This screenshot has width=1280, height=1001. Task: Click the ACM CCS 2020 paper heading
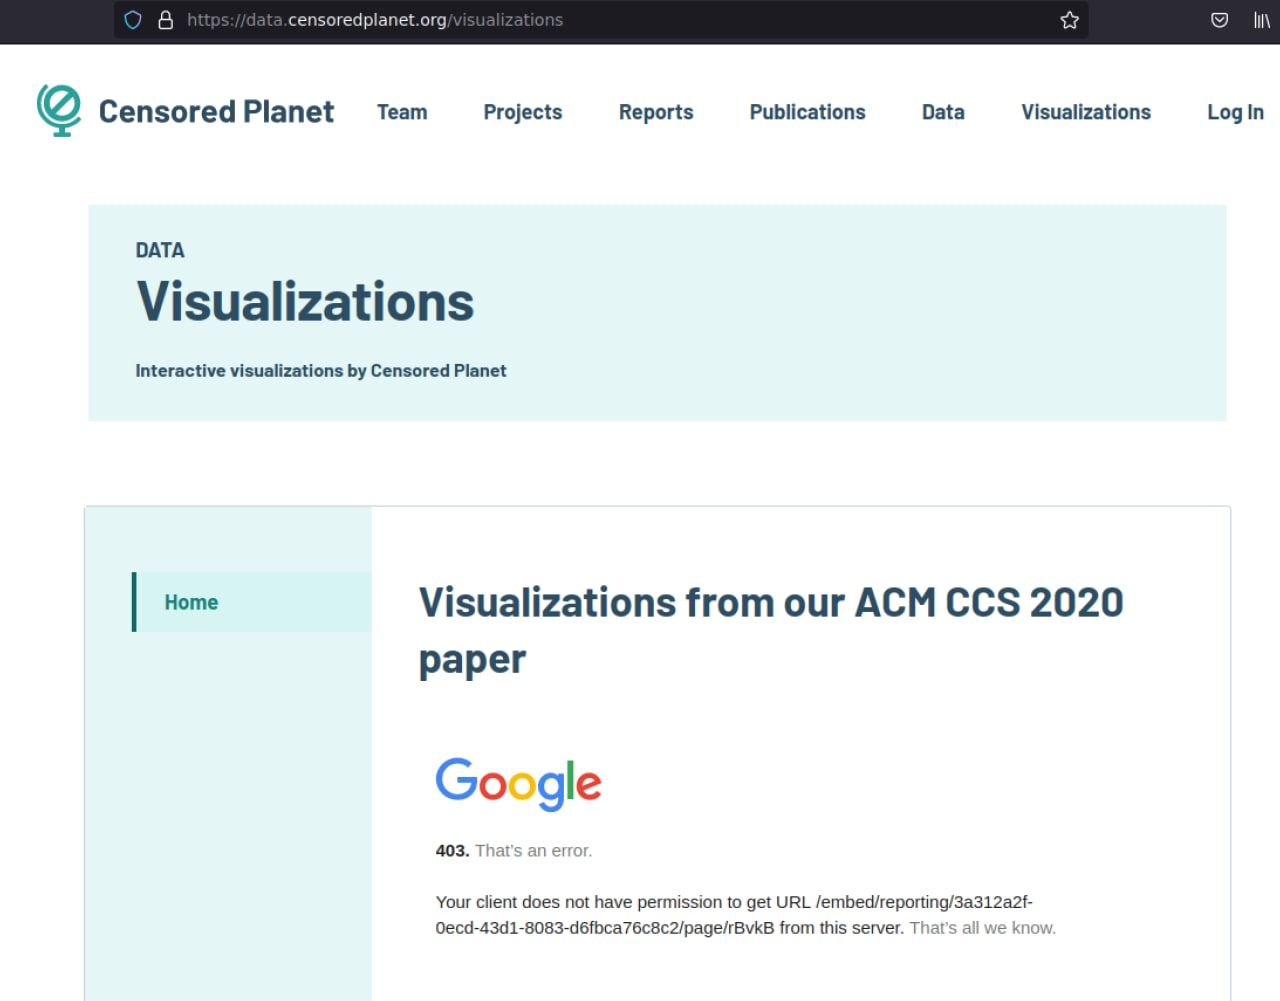pos(771,630)
